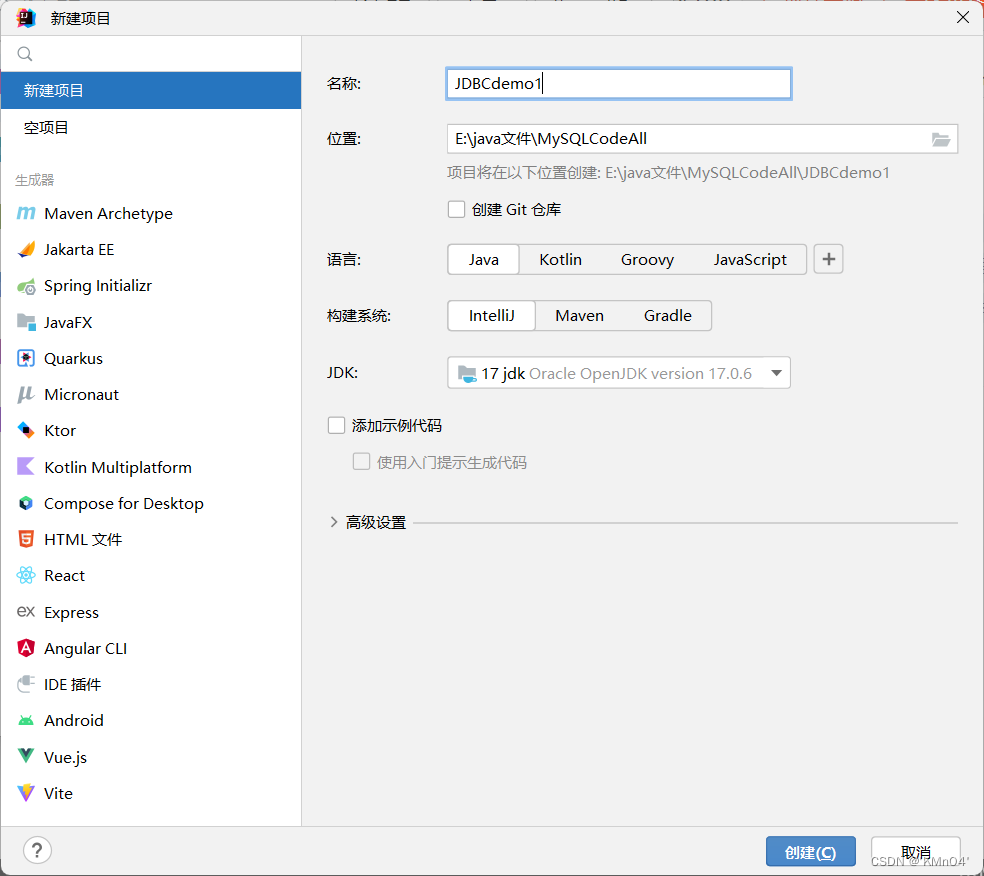Open Spring Initializr generator entry

click(x=151, y=286)
